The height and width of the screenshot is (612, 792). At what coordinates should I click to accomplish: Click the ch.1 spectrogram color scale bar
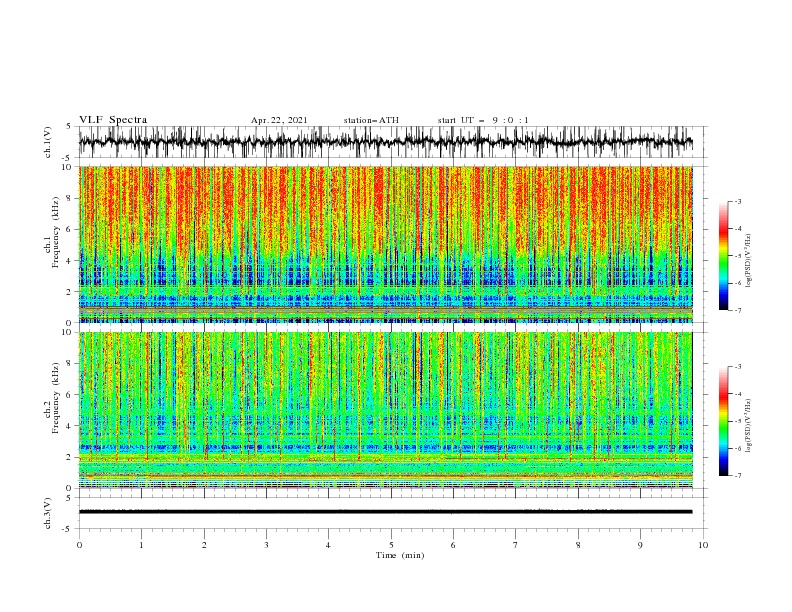tap(723, 256)
